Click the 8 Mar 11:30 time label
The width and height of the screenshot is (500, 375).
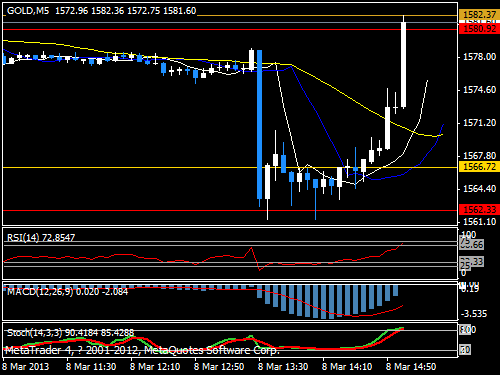[x=91, y=367]
